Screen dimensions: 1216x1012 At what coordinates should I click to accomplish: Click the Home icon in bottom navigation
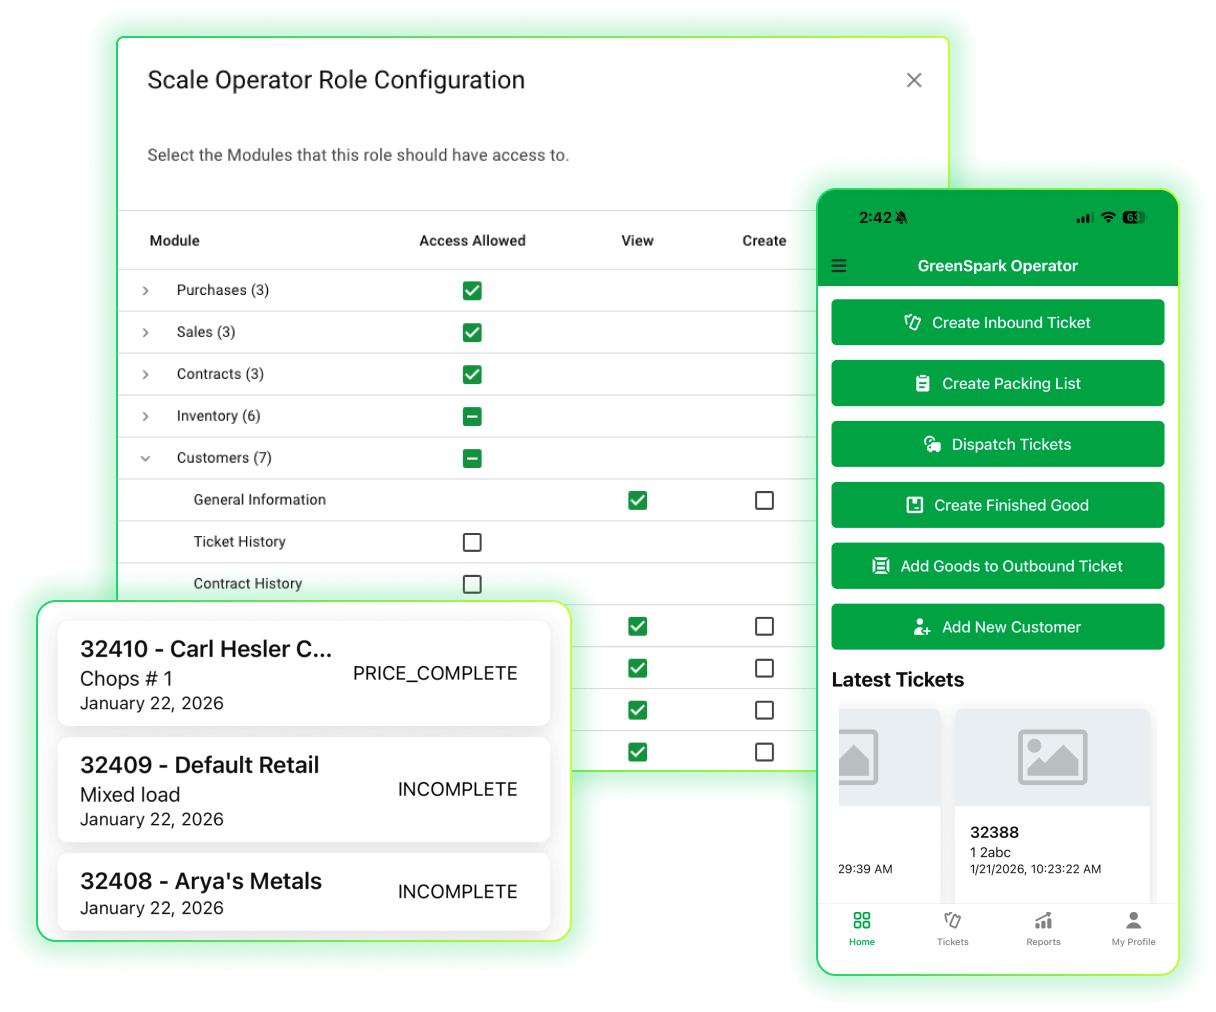pos(862,921)
